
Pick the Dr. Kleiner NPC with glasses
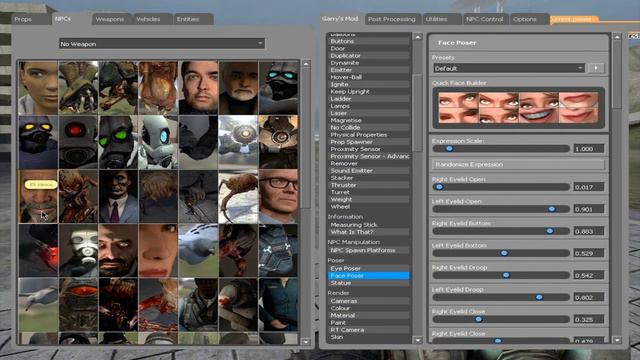(x=278, y=196)
